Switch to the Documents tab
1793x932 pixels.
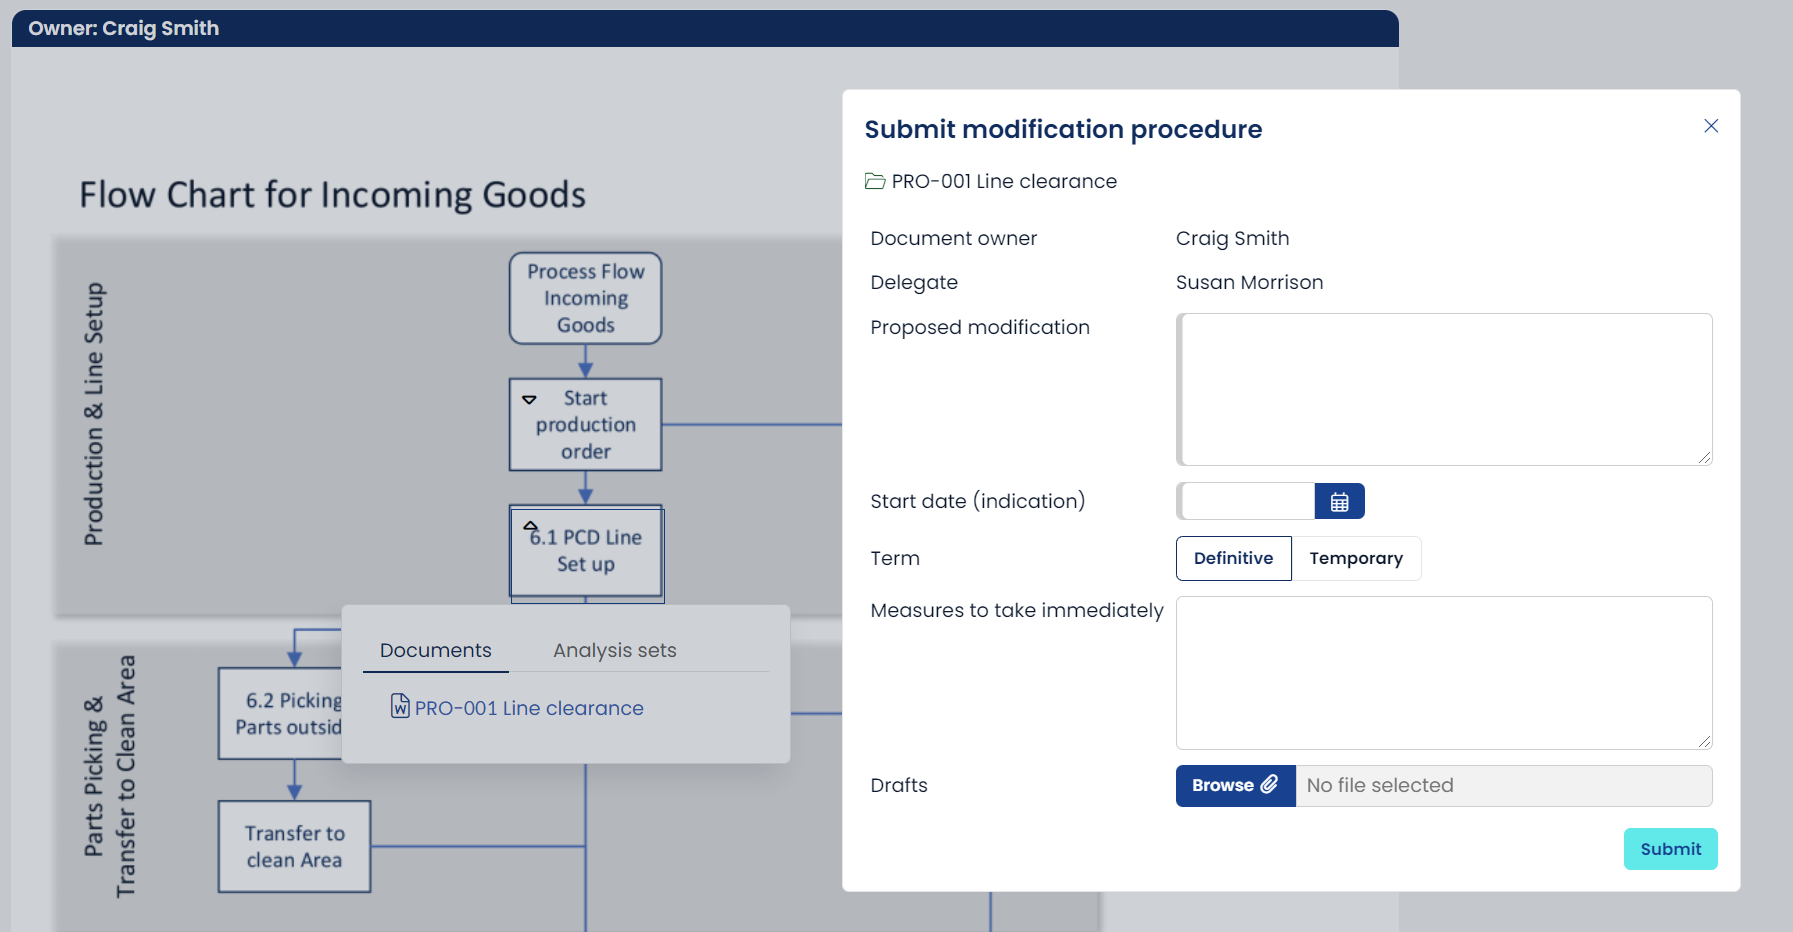click(435, 650)
